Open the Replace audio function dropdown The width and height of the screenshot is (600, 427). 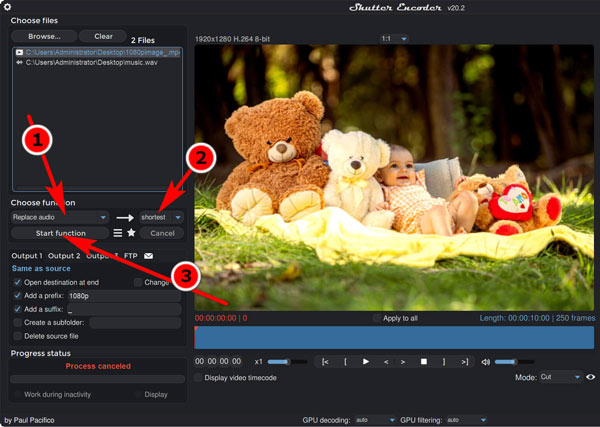60,217
